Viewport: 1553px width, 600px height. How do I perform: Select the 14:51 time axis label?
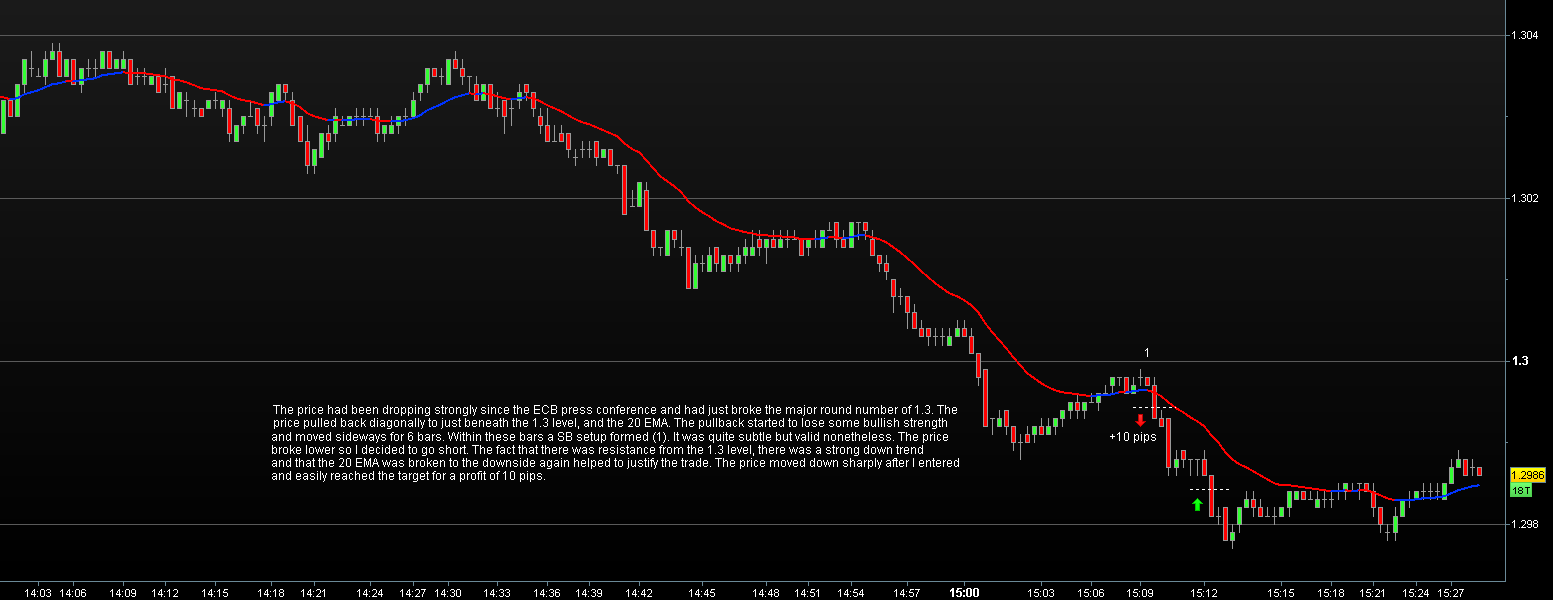(x=808, y=593)
